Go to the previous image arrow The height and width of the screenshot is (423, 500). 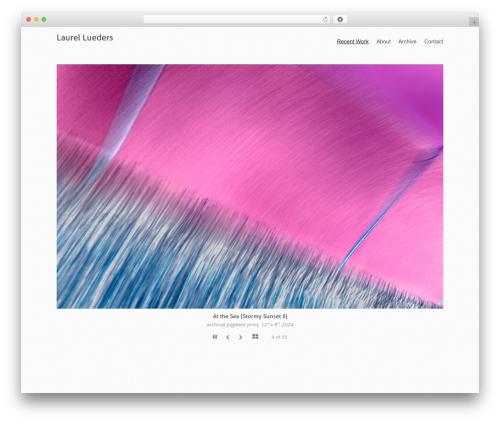[x=228, y=337]
